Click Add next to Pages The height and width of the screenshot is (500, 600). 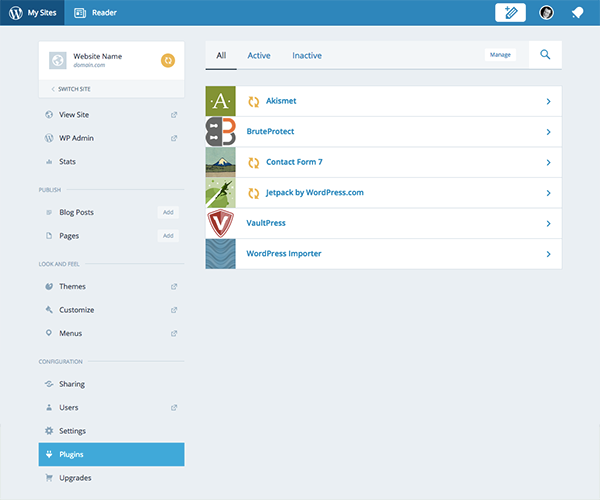168,236
